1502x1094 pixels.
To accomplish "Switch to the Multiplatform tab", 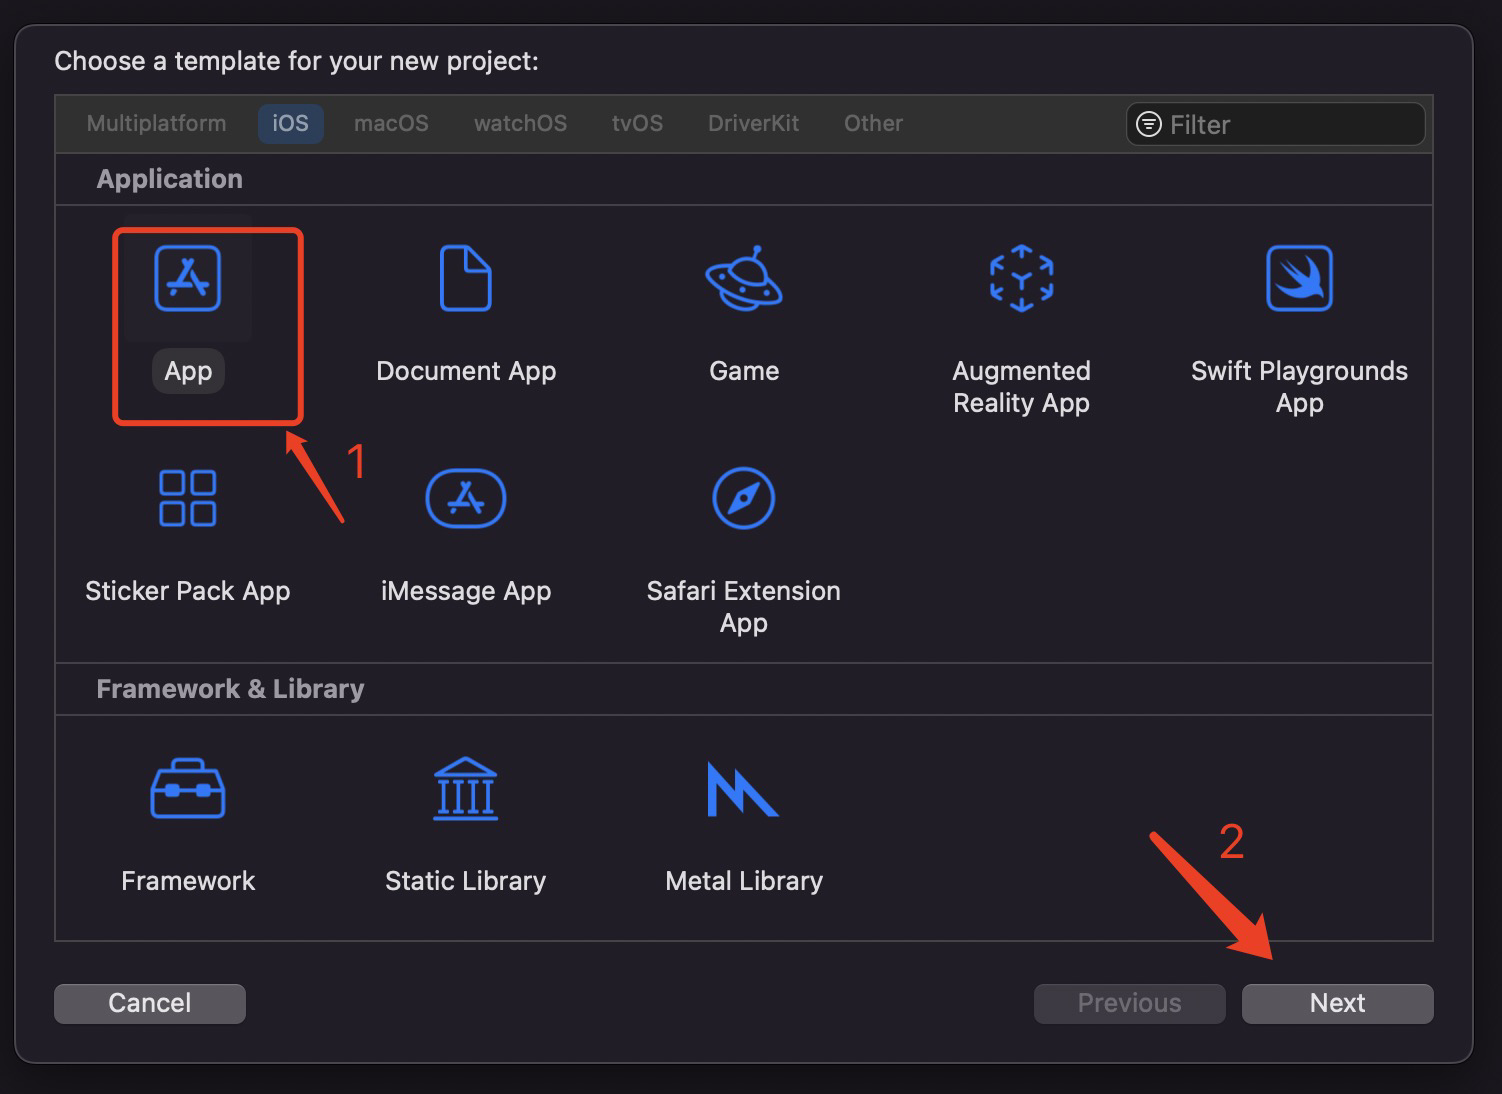I will click(x=156, y=123).
